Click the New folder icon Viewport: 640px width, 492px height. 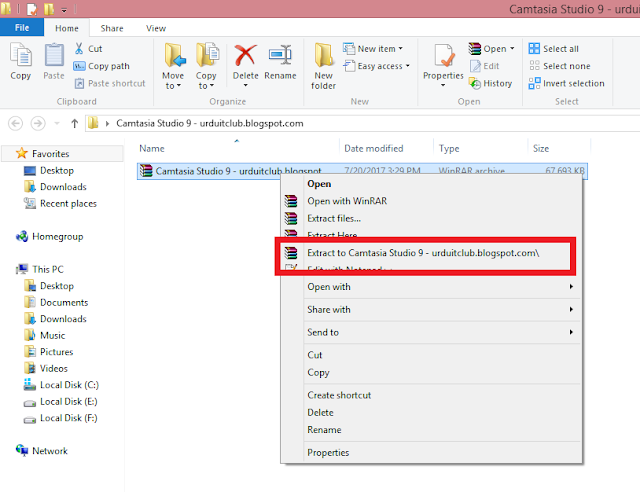[x=323, y=56]
